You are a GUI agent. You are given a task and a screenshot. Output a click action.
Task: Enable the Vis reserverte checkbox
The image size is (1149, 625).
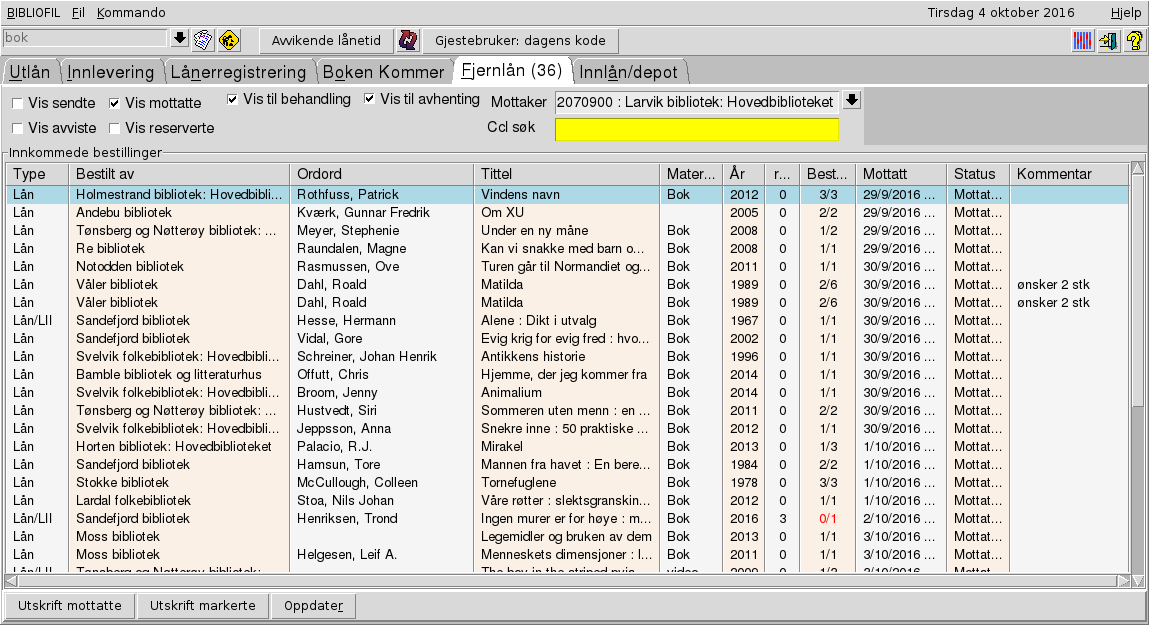coord(115,128)
